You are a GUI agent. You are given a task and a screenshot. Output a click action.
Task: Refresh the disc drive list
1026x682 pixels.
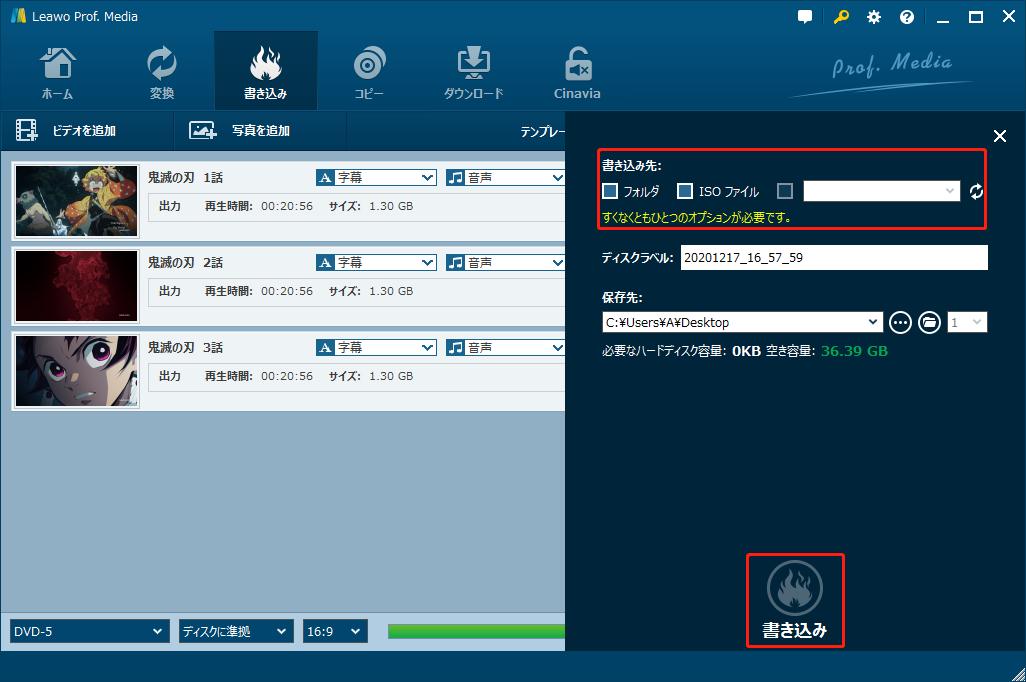click(x=976, y=191)
